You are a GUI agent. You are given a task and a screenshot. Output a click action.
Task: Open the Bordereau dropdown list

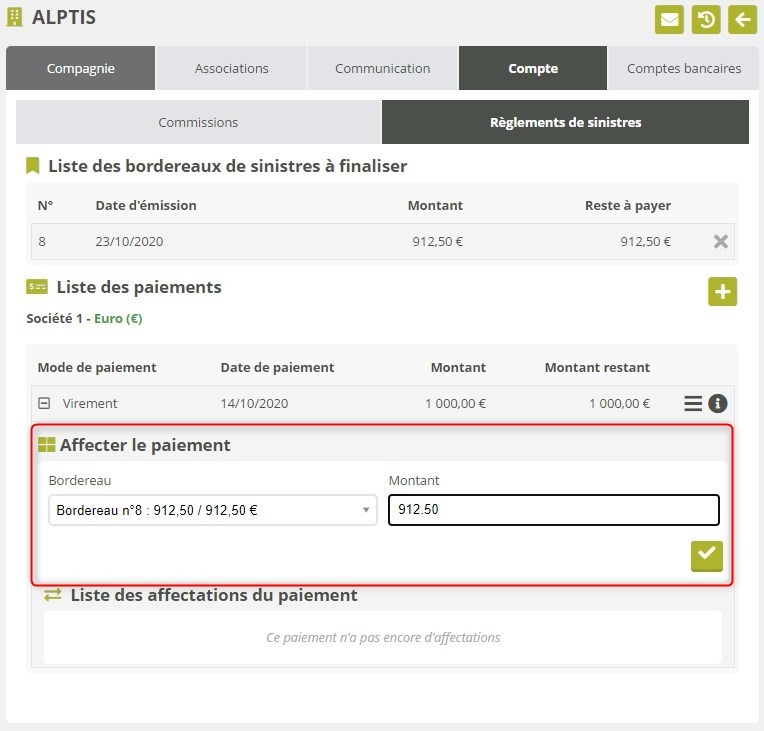tap(213, 510)
